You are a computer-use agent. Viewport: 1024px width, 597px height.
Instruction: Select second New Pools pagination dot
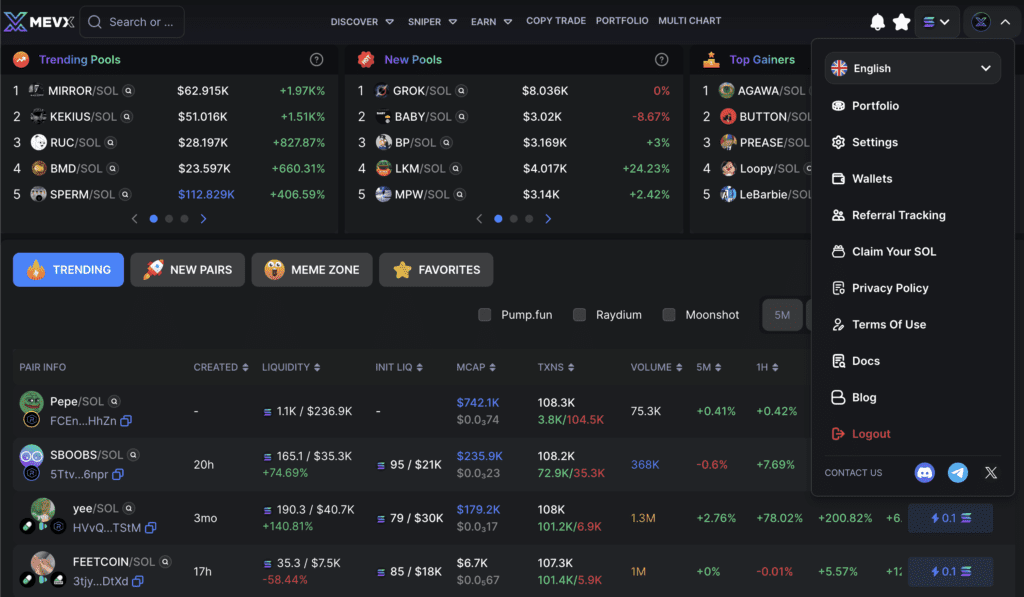pyautogui.click(x=514, y=219)
